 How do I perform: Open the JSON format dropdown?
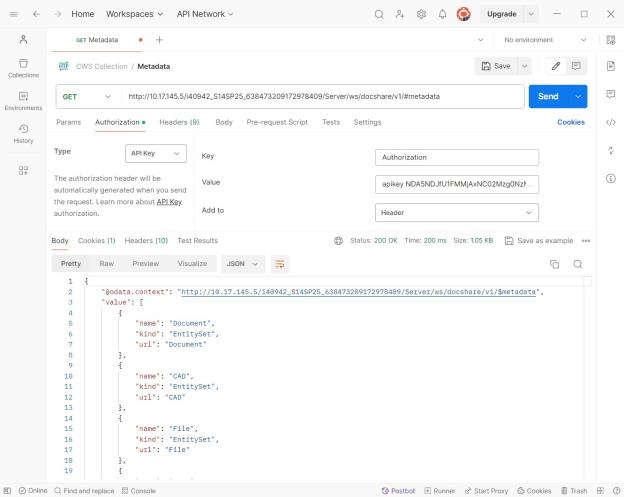pyautogui.click(x=243, y=264)
